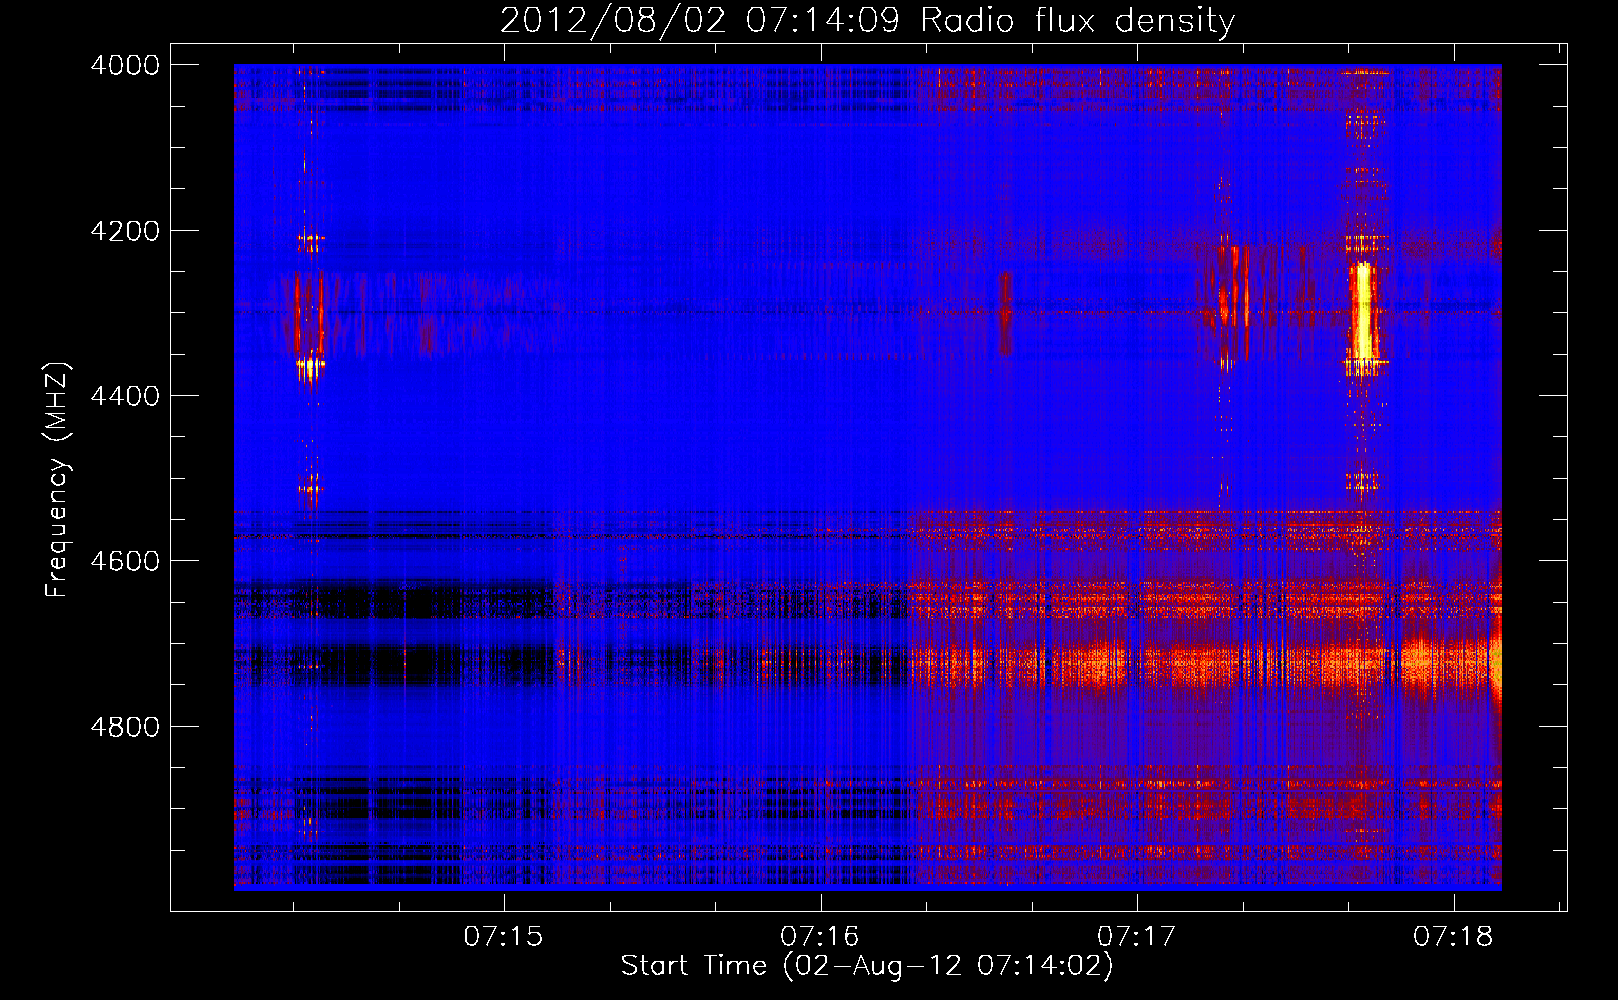Click the 'Frequency (MHZ)' axis label
The height and width of the screenshot is (1000, 1618).
point(58,480)
